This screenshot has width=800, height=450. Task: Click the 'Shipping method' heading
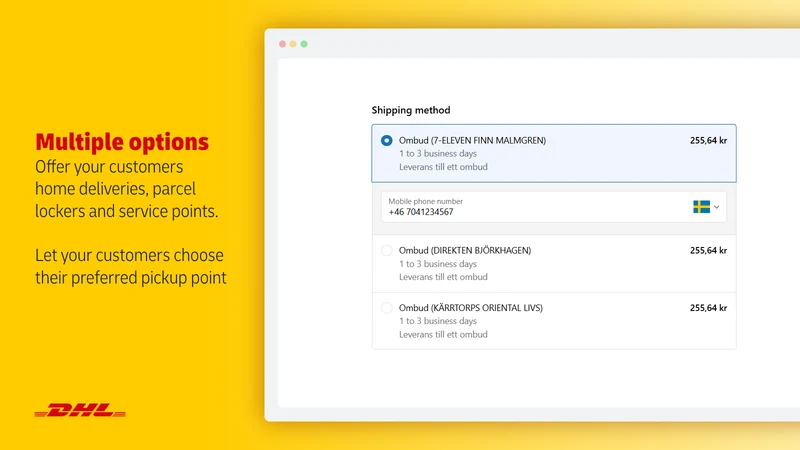pyautogui.click(x=411, y=110)
